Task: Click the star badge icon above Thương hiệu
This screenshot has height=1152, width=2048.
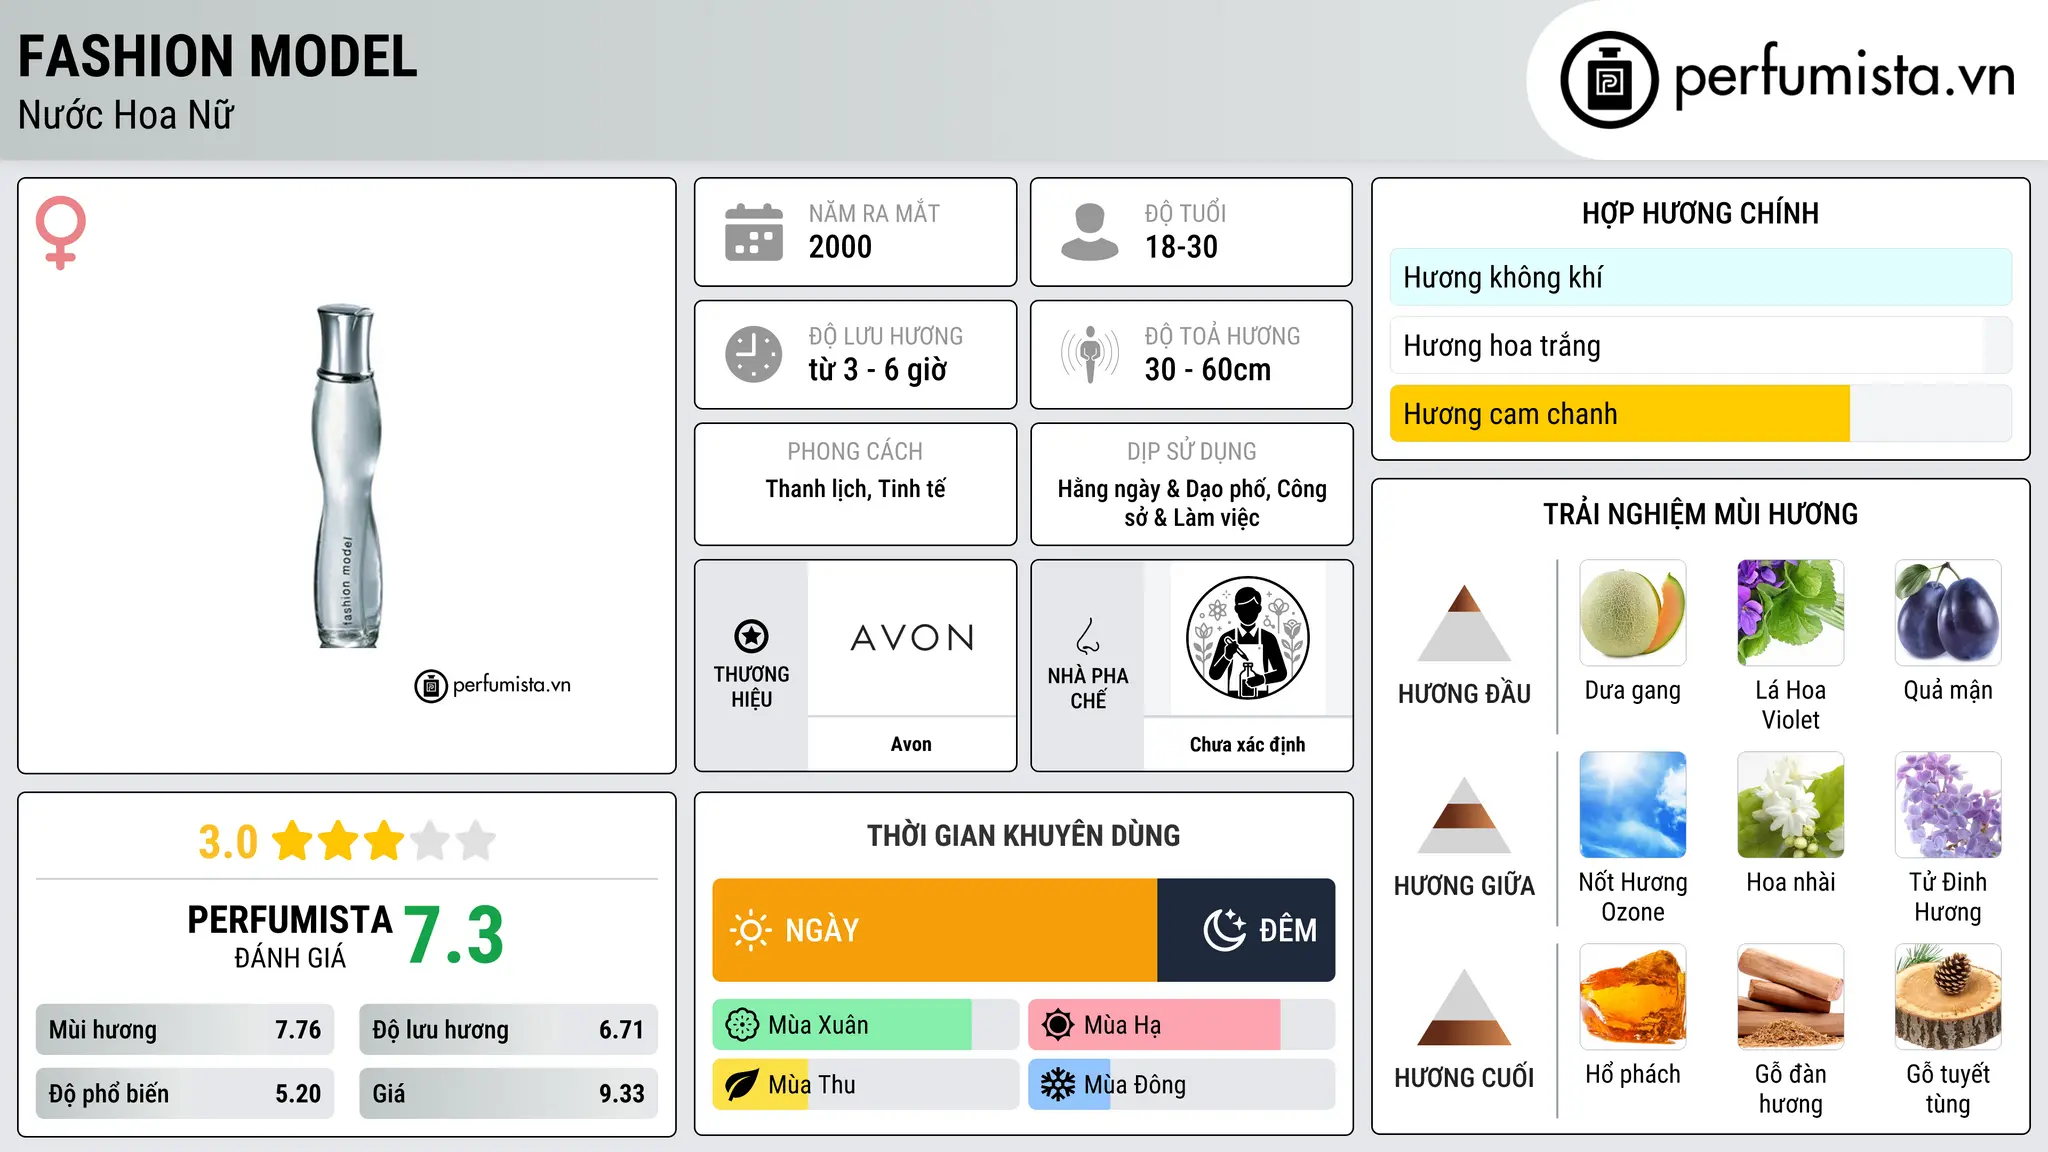Action: (x=751, y=636)
